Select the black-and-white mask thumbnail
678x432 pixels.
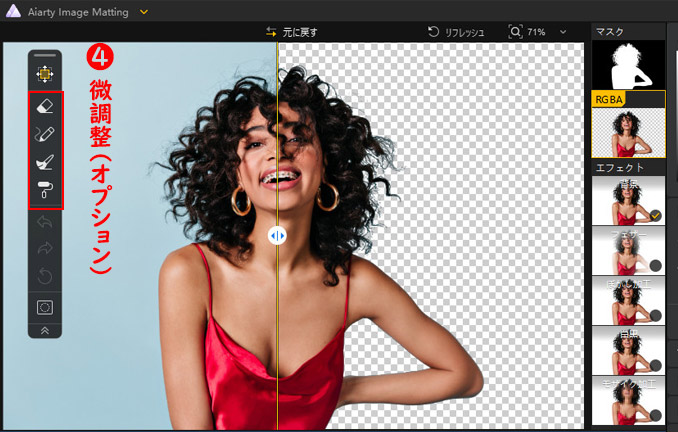click(x=630, y=66)
